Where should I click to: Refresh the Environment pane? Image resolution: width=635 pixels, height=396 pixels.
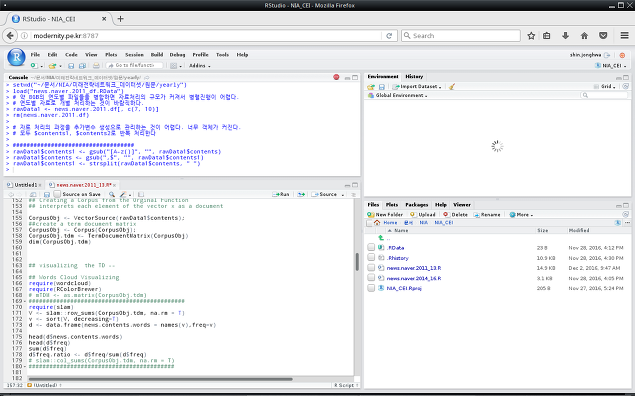[x=626, y=87]
